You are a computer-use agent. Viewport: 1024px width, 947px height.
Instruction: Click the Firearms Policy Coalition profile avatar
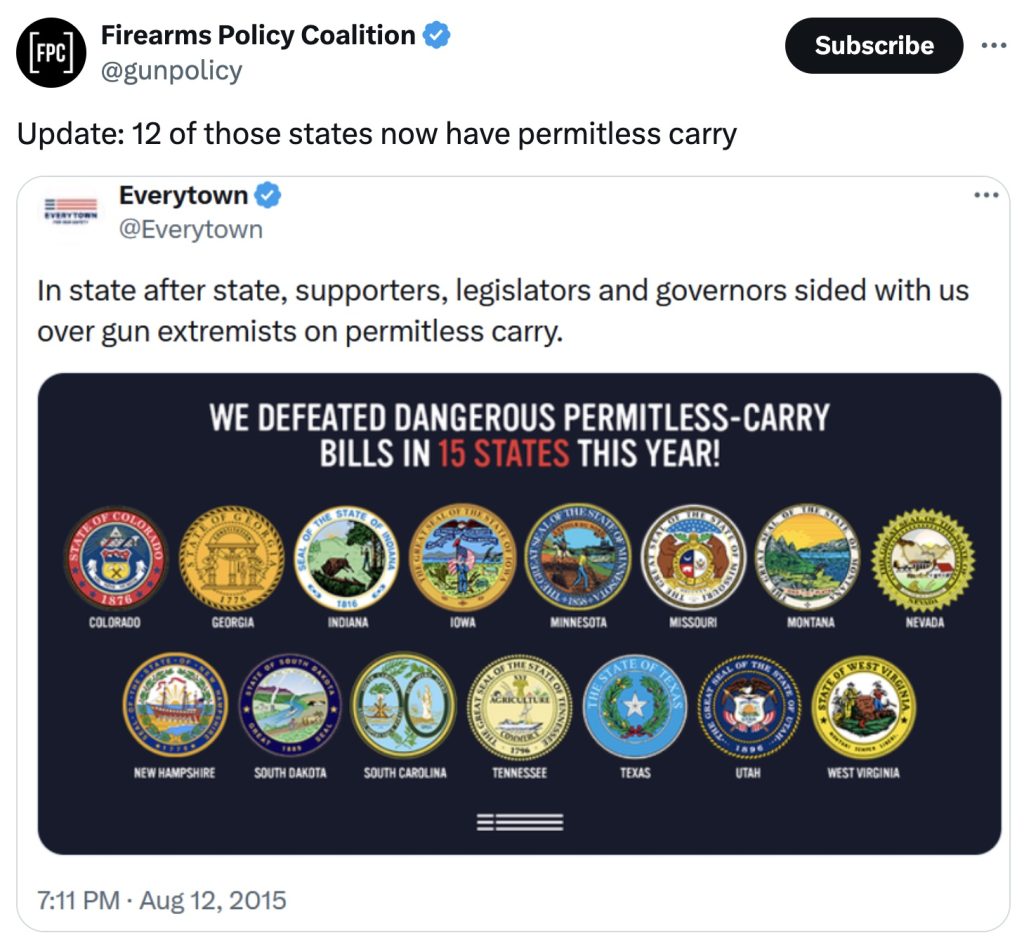pos(52,53)
